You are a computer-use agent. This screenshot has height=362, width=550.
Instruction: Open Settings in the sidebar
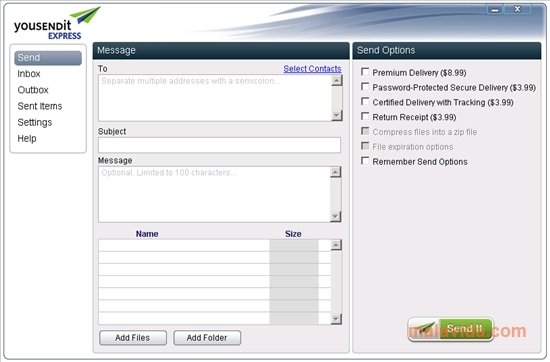35,122
